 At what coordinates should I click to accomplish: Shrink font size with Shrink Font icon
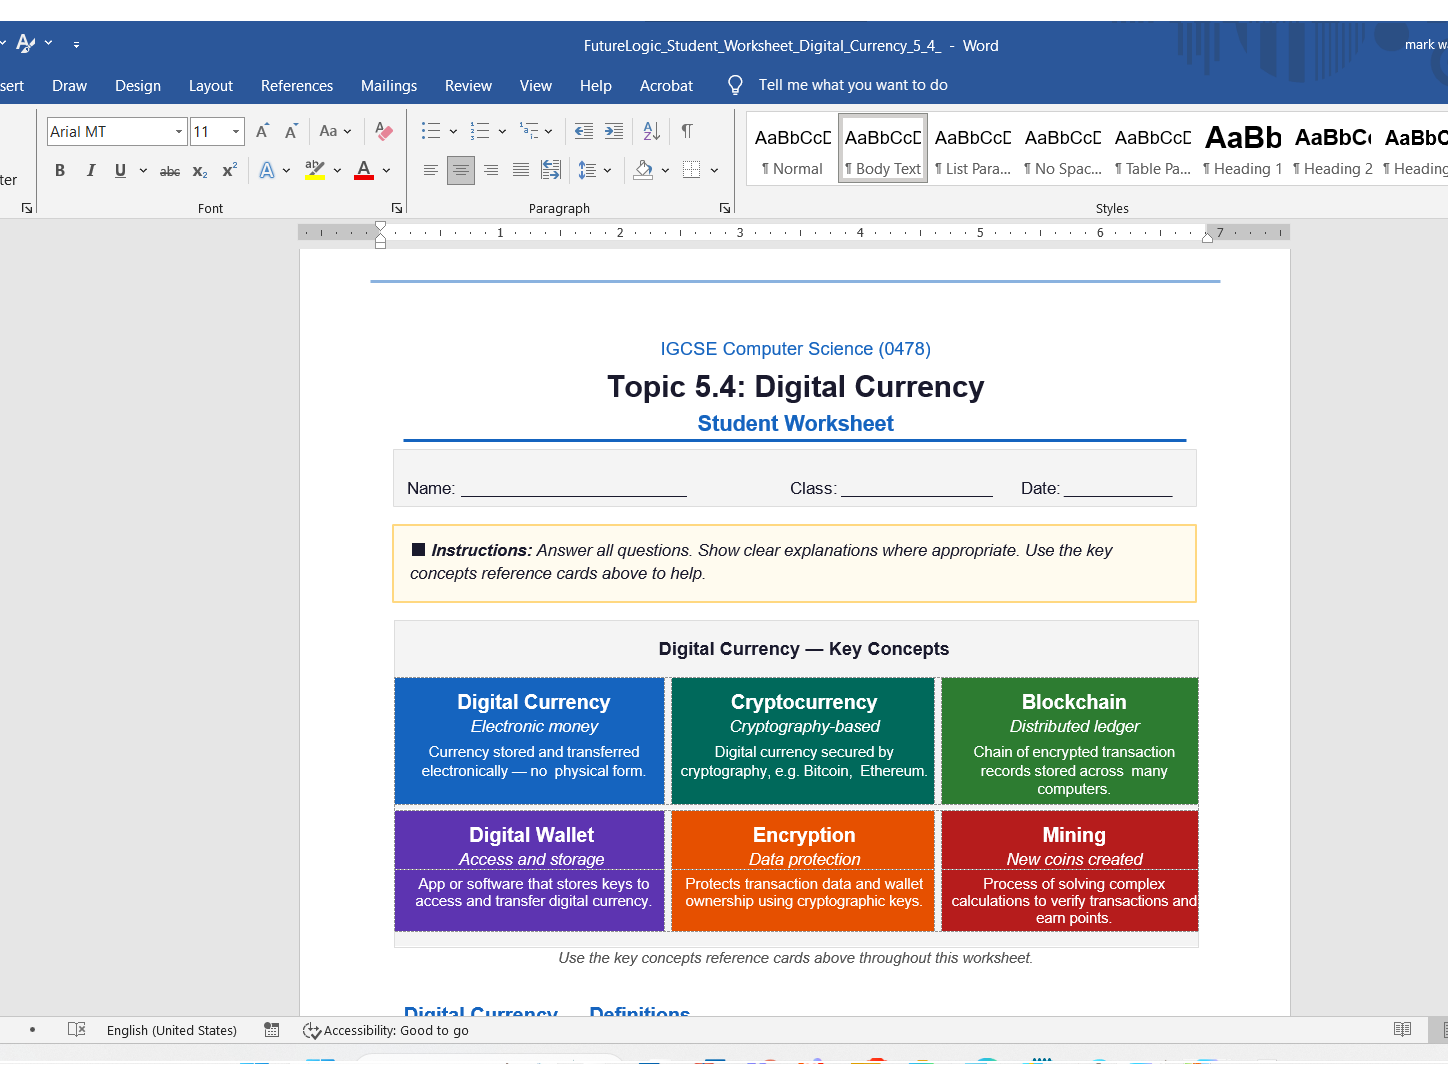291,131
